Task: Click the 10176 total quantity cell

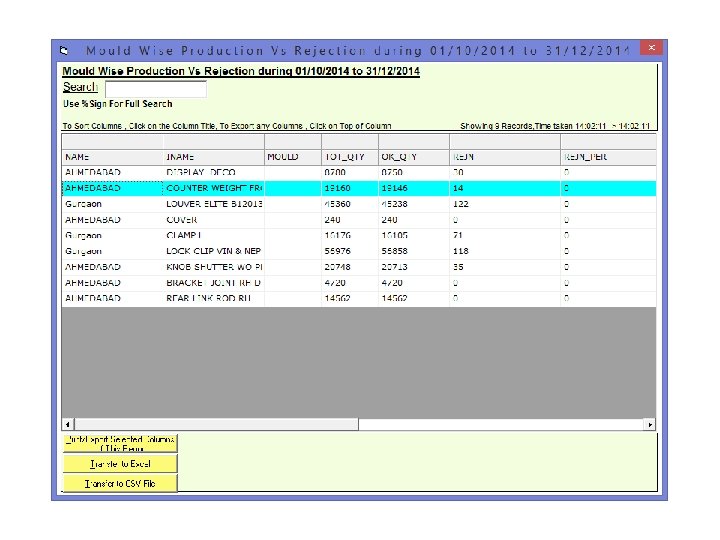Action: click(350, 236)
